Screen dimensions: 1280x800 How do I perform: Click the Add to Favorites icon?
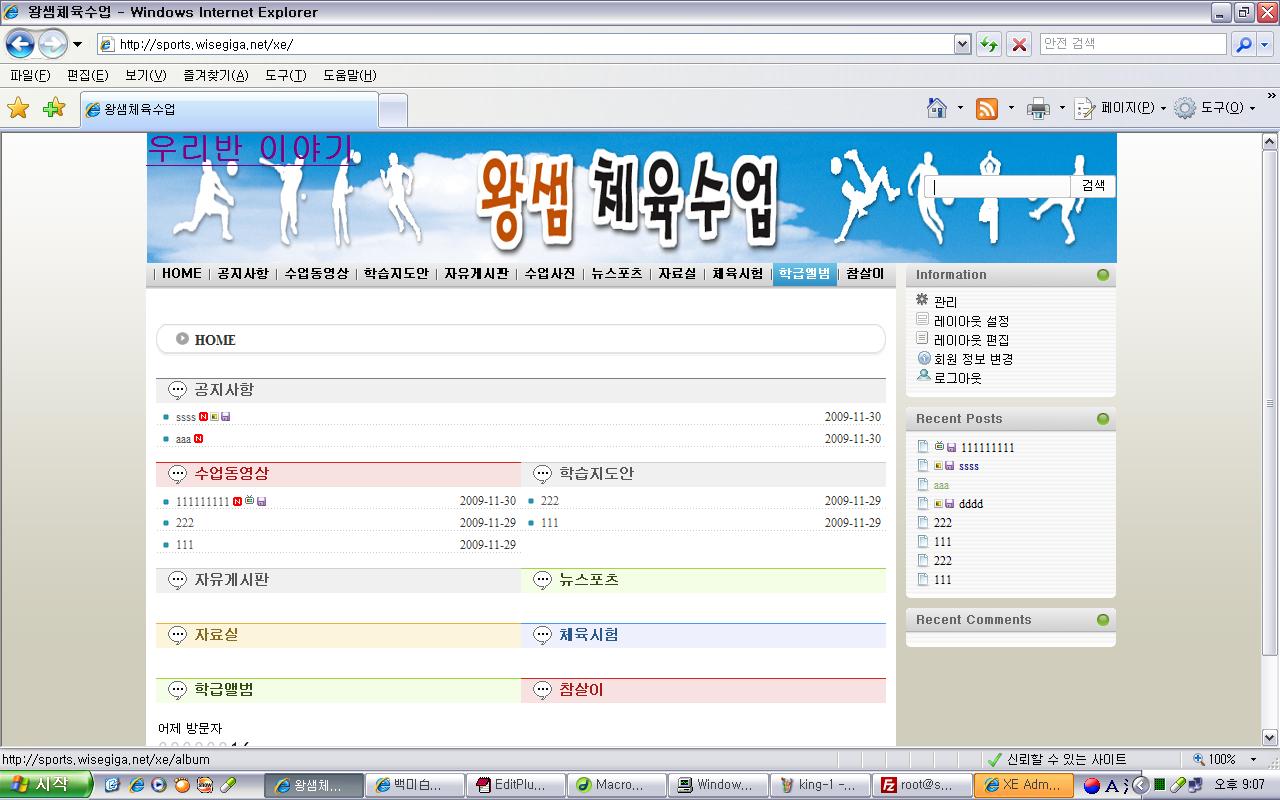54,108
